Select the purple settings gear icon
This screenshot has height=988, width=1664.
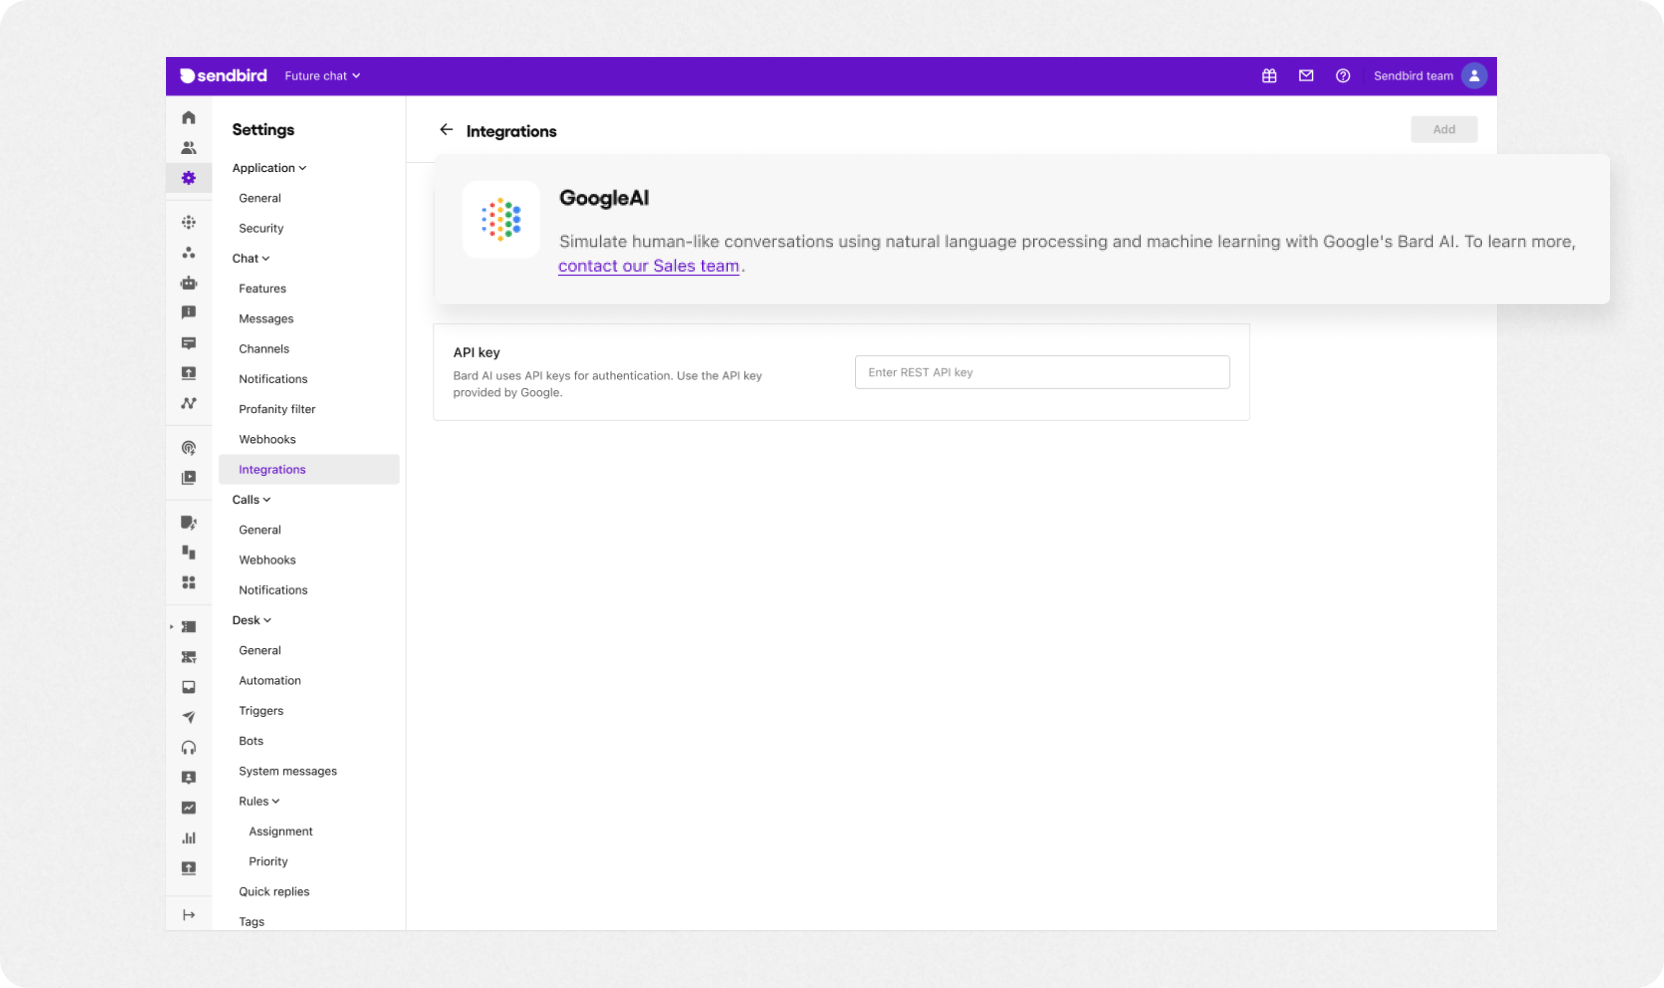tap(188, 178)
